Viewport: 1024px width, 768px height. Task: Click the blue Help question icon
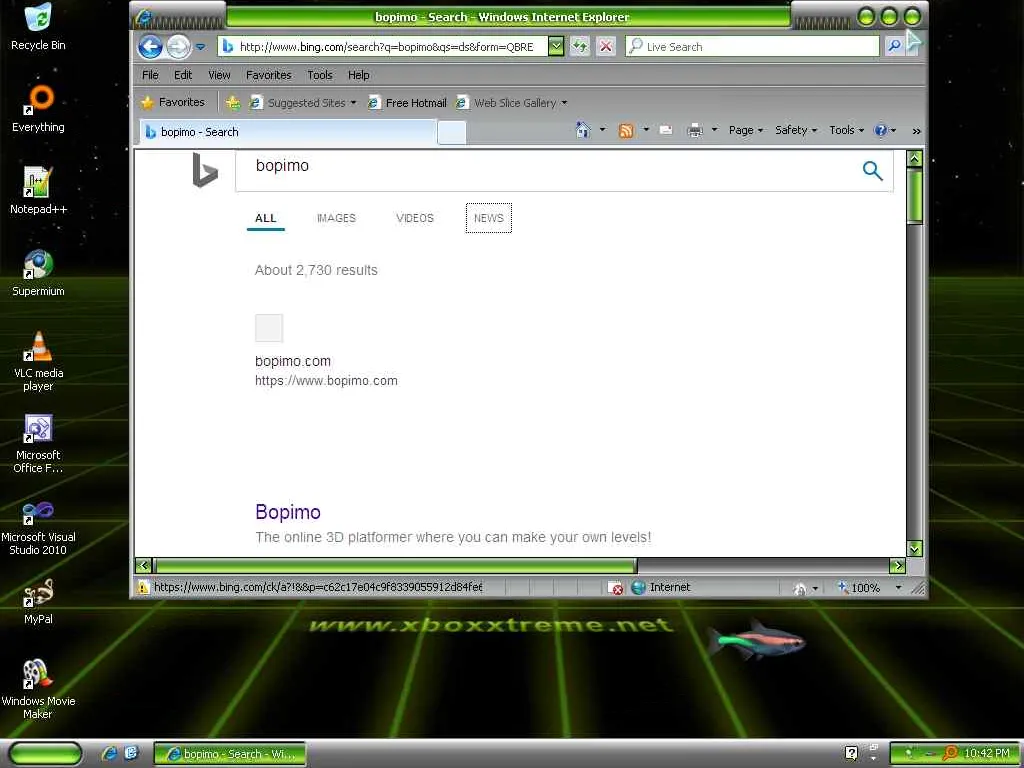tap(880, 131)
